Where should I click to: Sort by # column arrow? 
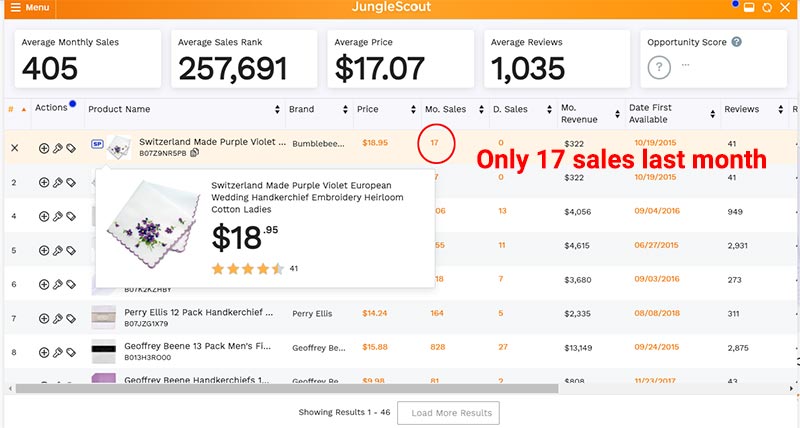(23, 109)
